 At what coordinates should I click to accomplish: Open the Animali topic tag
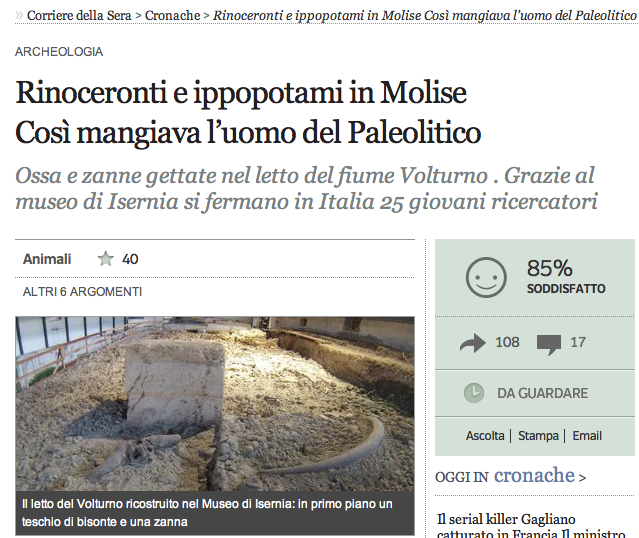[47, 259]
